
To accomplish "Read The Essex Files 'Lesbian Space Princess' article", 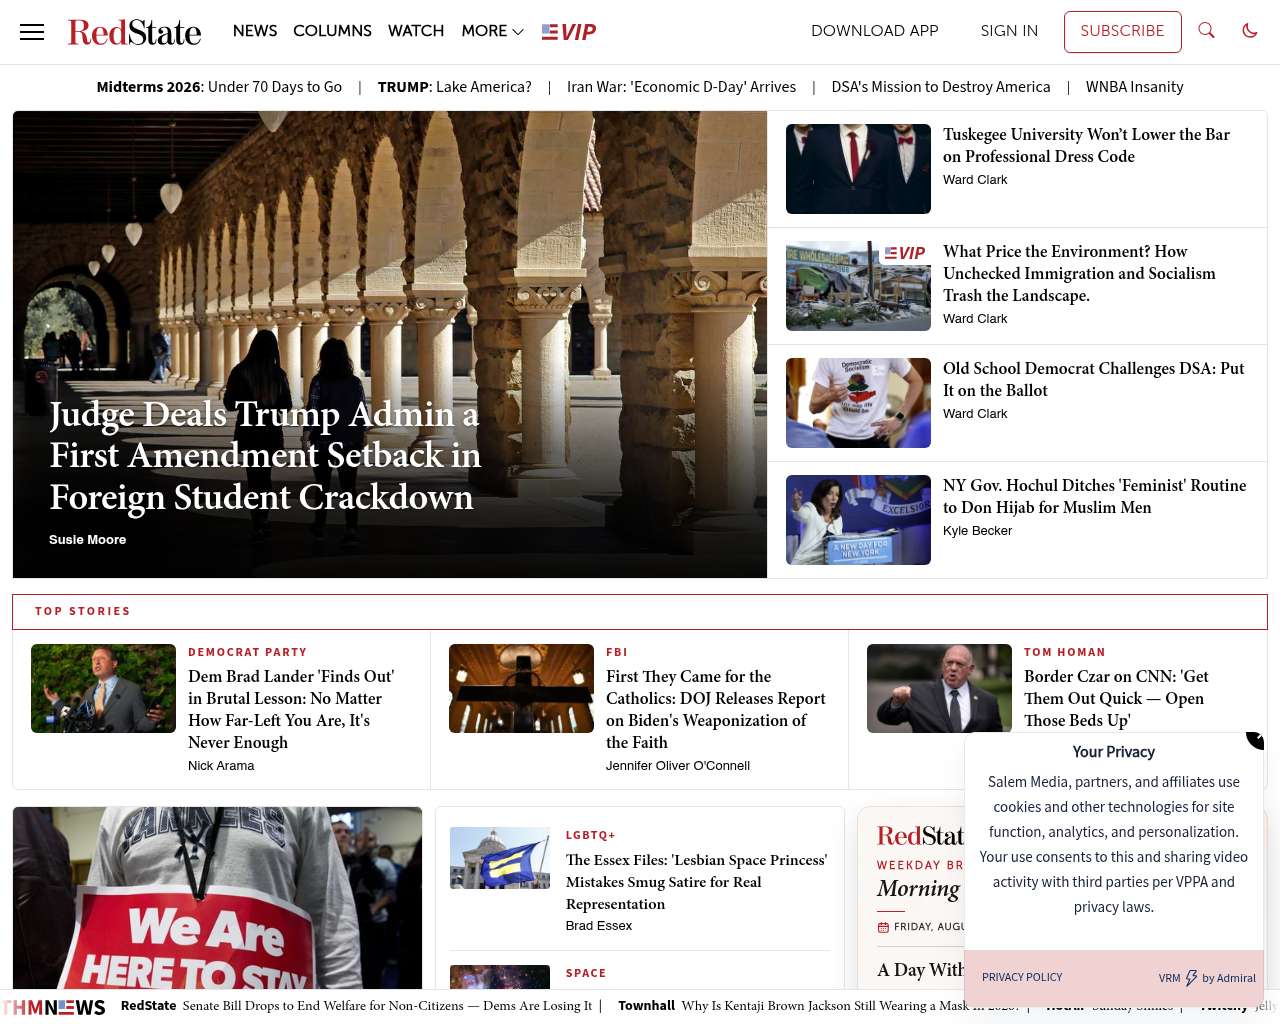I will (x=696, y=882).
